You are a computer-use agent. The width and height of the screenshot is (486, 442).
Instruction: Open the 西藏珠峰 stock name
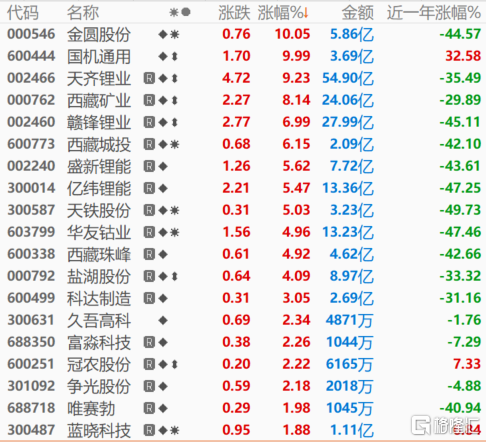[x=99, y=254]
